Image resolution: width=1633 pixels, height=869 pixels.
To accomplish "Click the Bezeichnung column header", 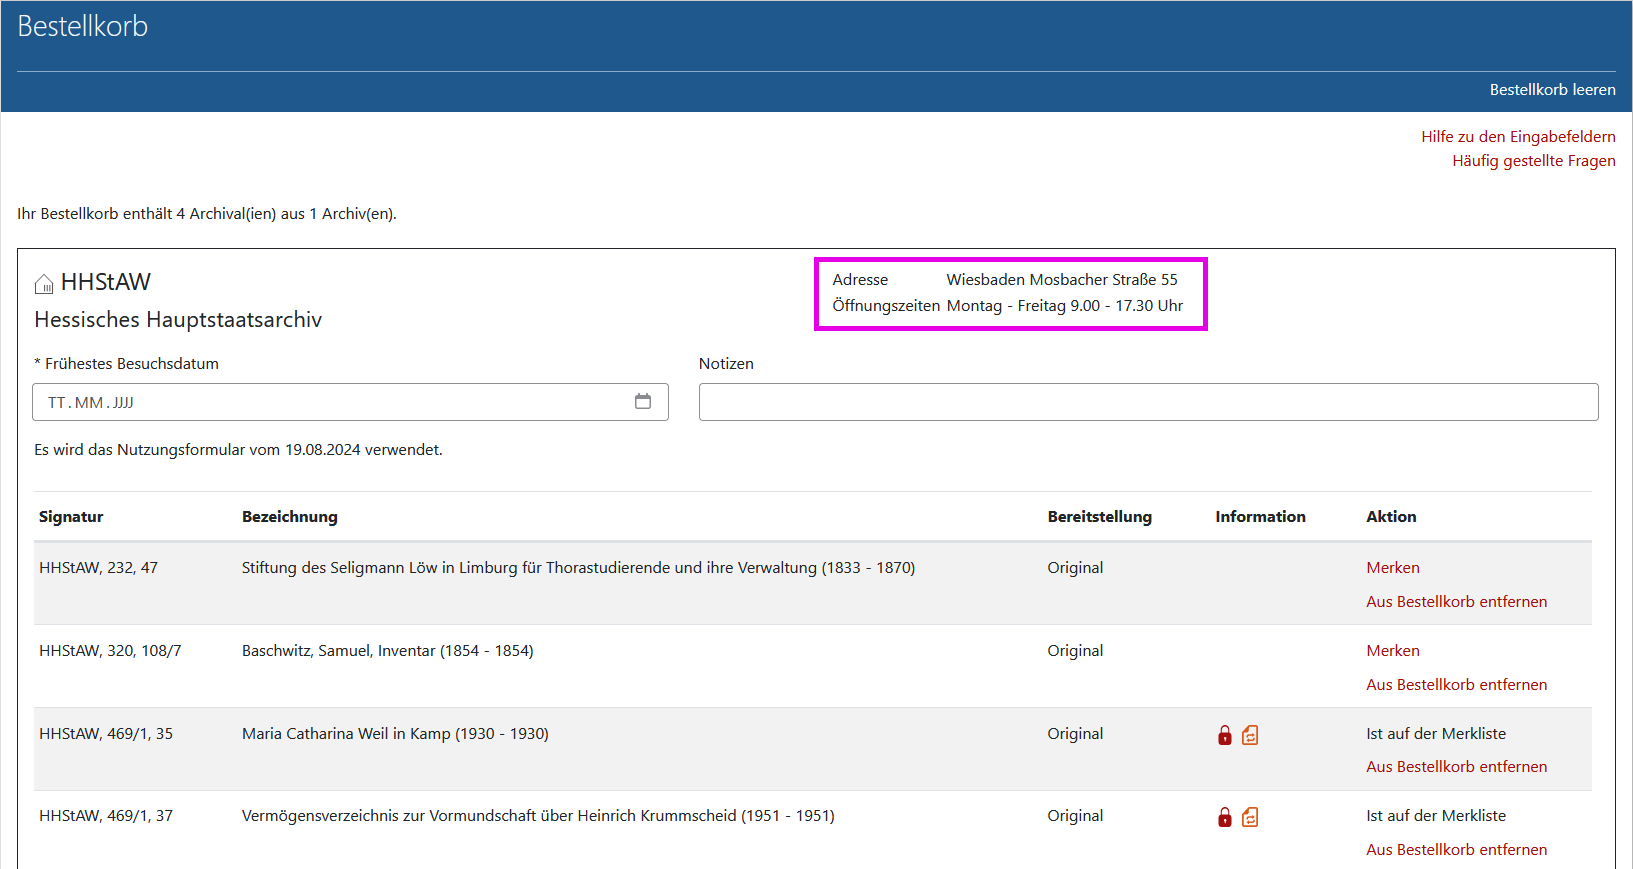I will (290, 517).
